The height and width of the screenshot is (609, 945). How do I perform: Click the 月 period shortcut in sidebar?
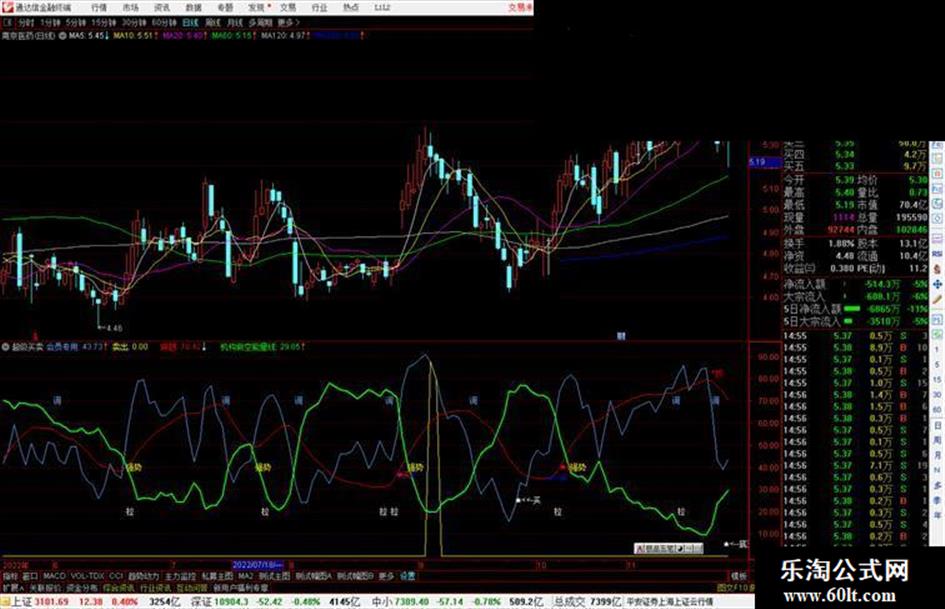pyautogui.click(x=937, y=456)
